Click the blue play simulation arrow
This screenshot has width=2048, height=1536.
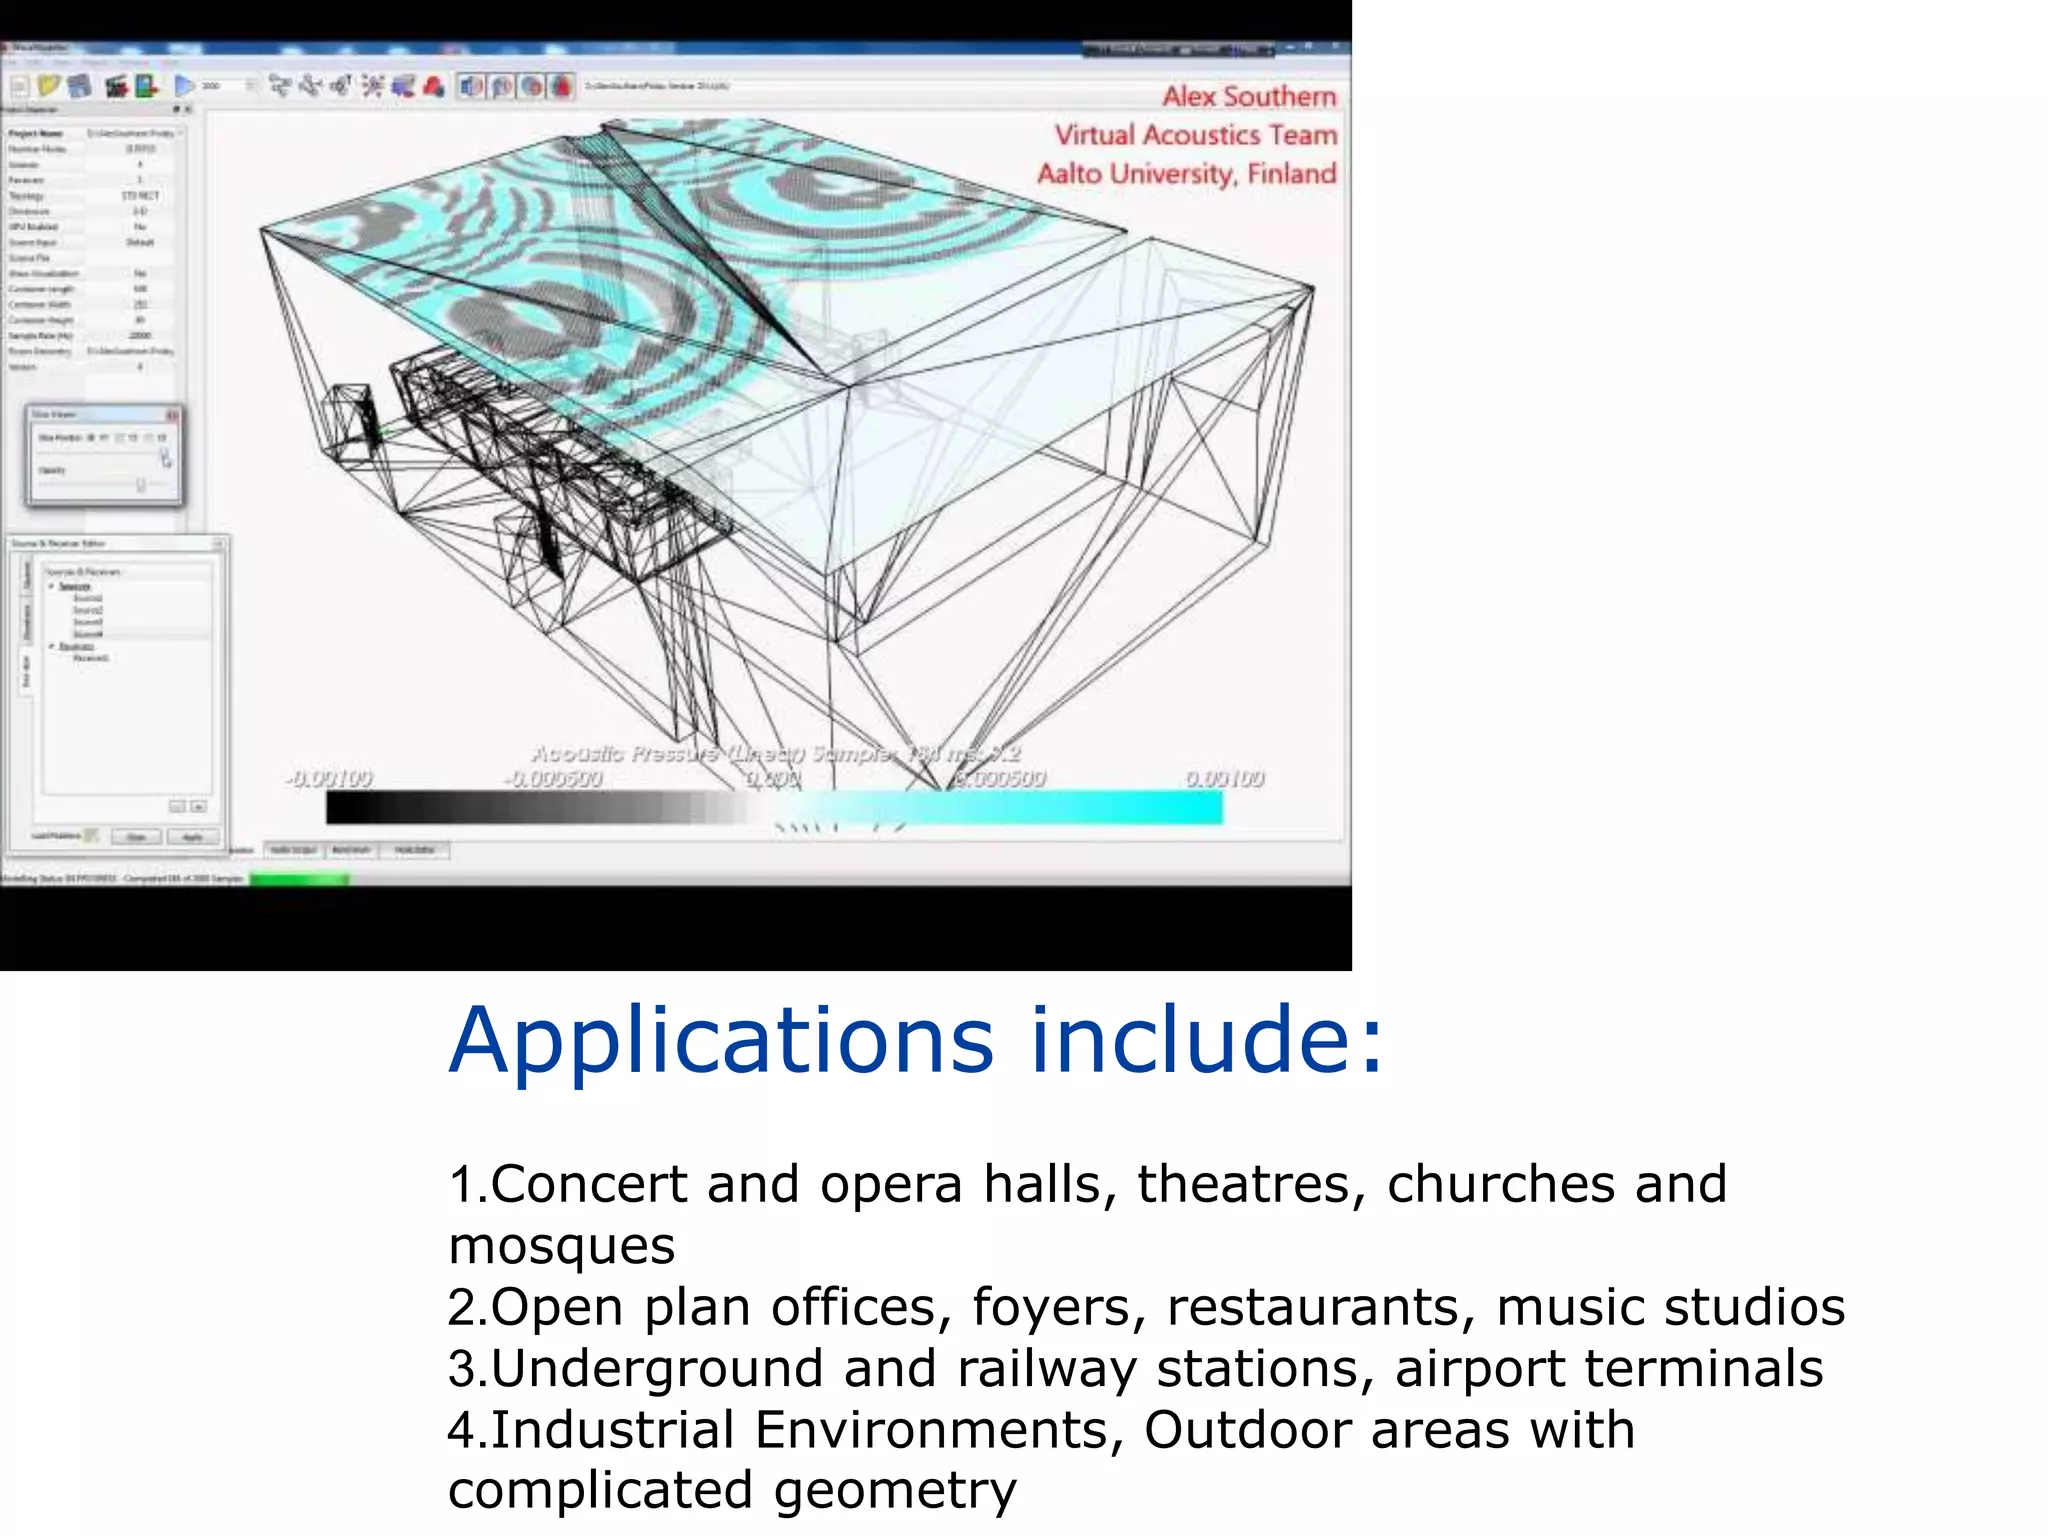(x=184, y=87)
